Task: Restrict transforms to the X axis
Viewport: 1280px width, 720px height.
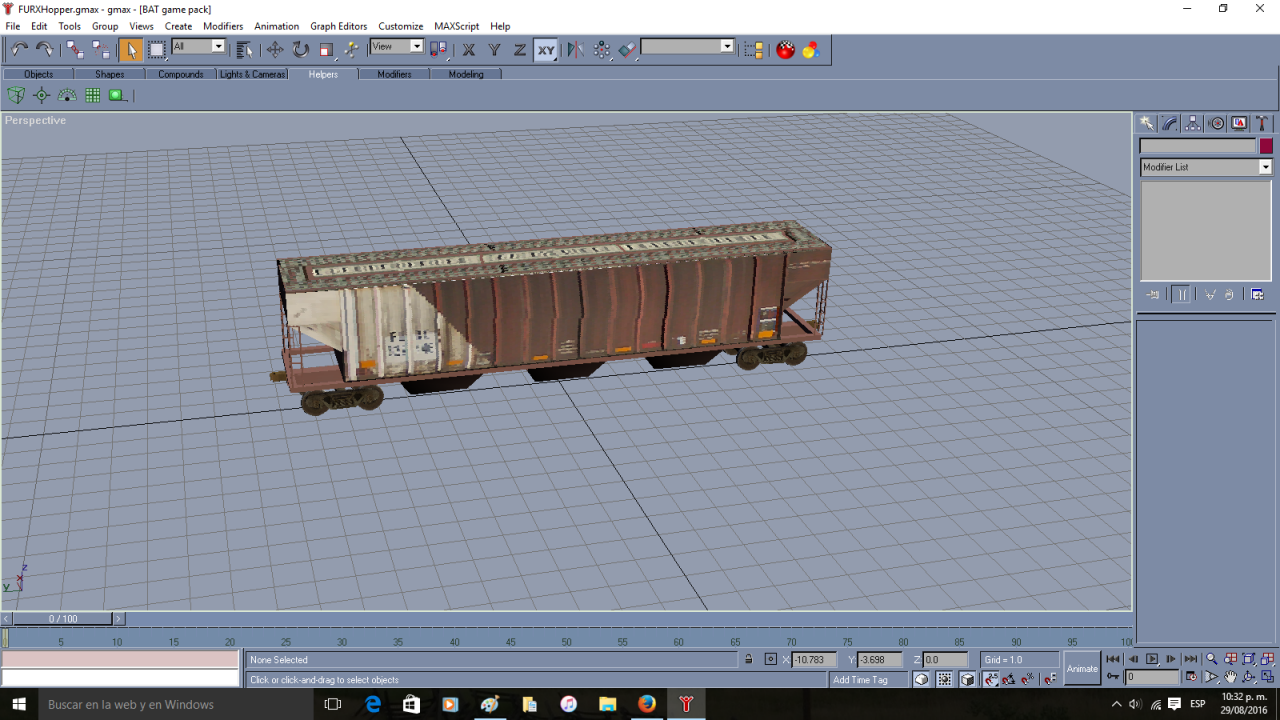Action: 468,49
